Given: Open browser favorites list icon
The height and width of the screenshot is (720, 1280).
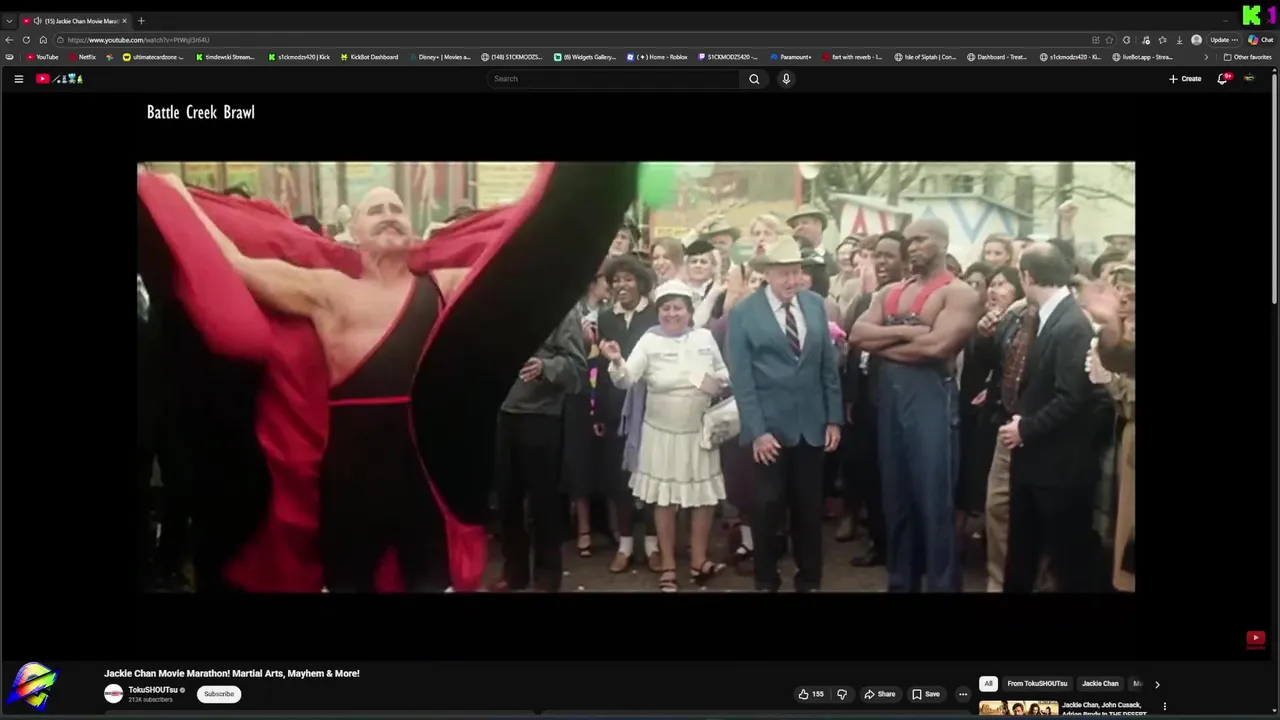Looking at the screenshot, I should (x=1162, y=40).
